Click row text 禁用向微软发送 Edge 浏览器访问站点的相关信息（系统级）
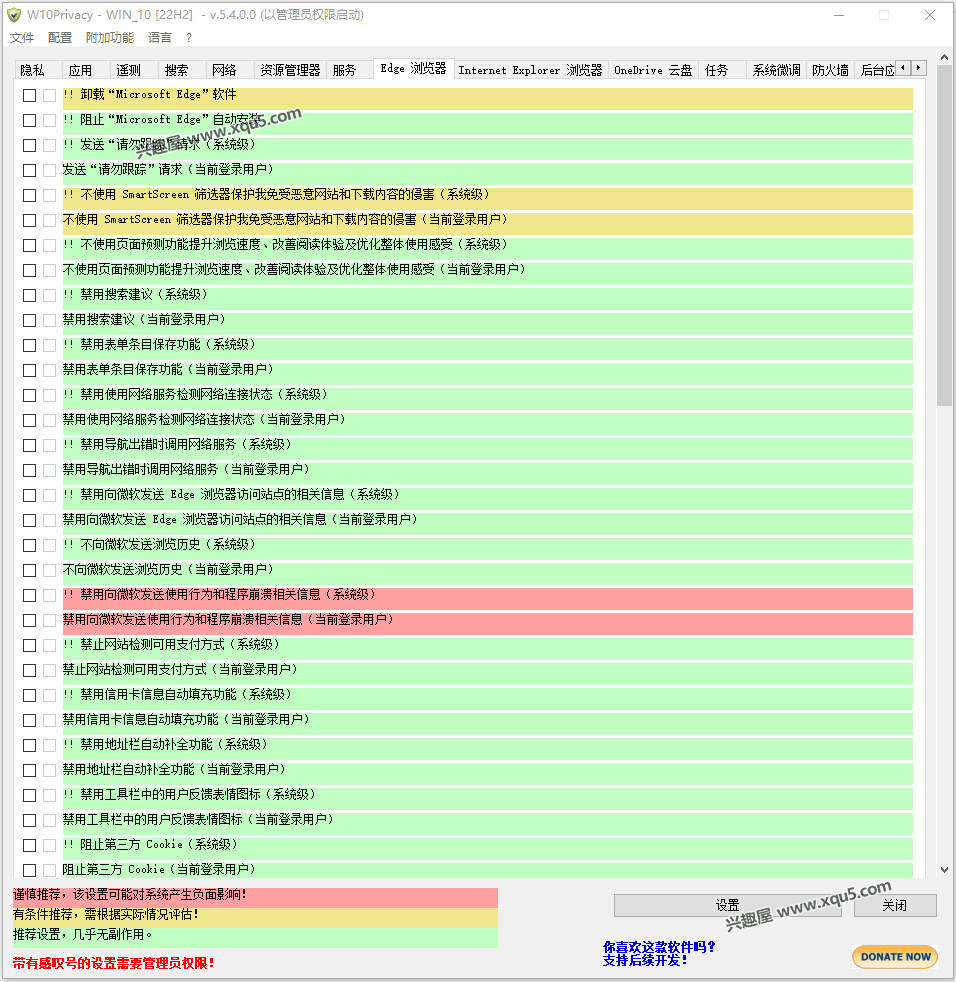Image resolution: width=956 pixels, height=982 pixels. [x=231, y=494]
